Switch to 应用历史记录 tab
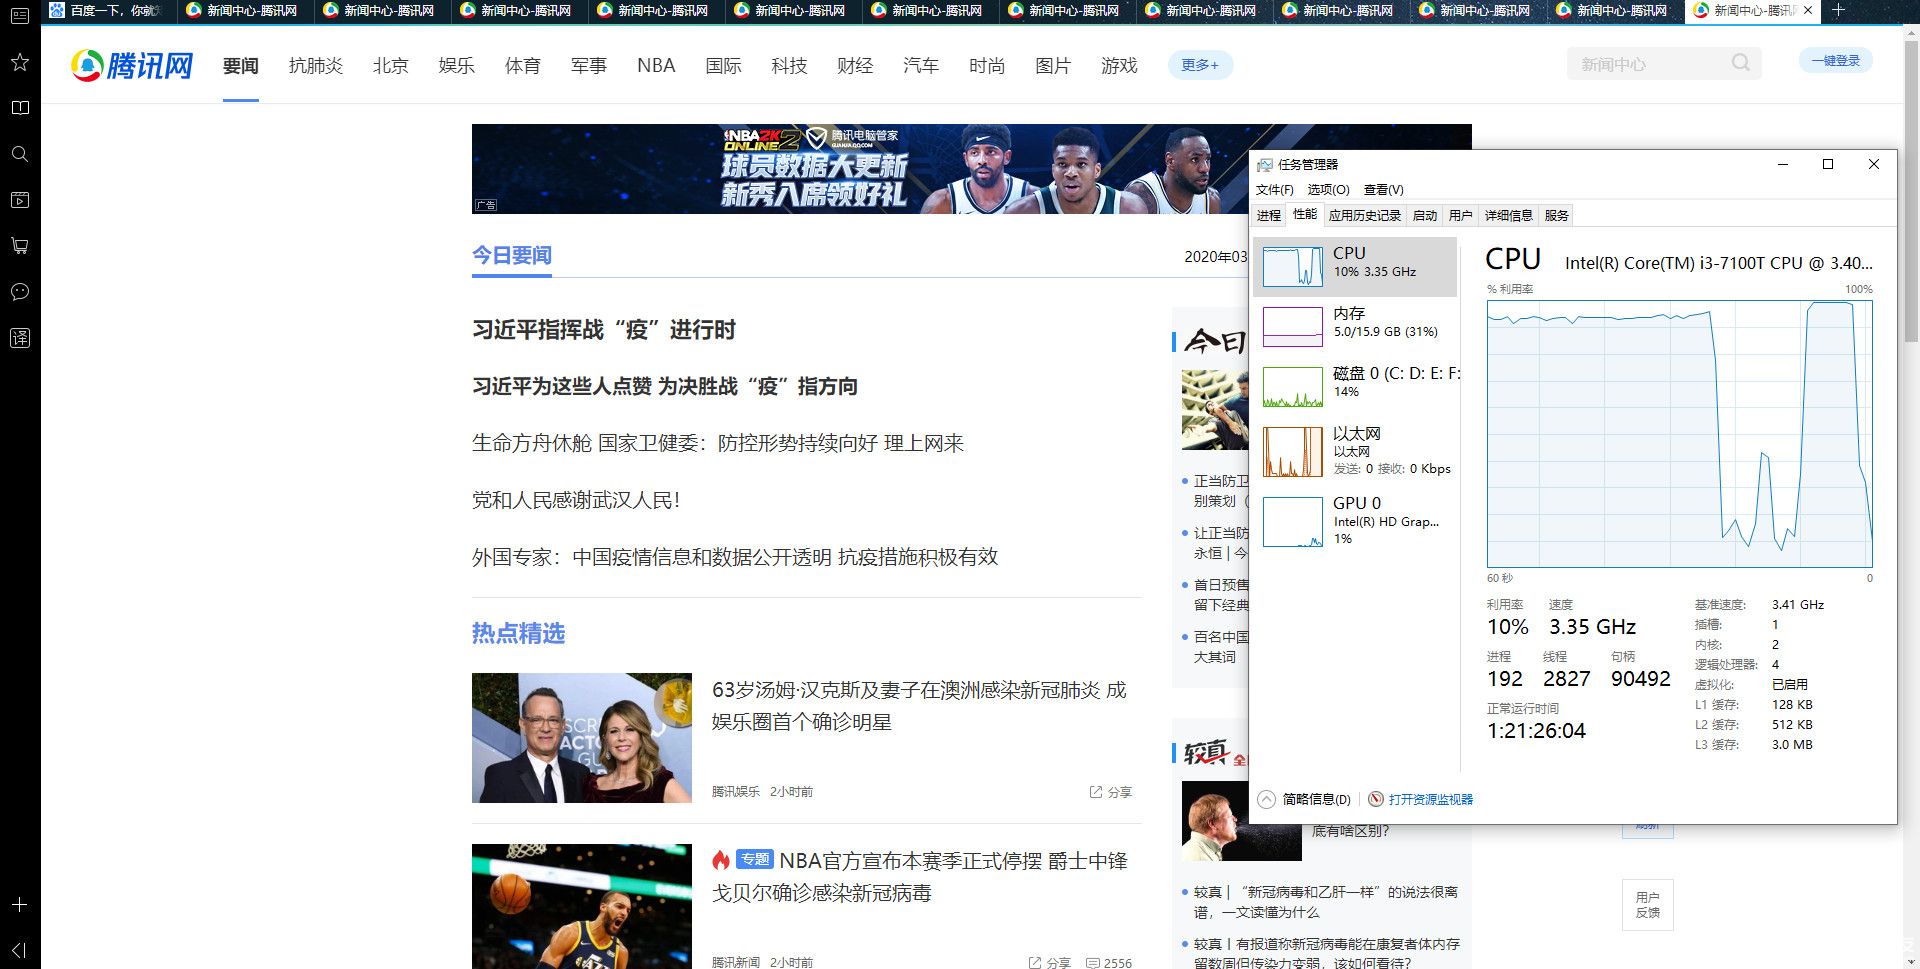Viewport: 1920px width, 969px height. coord(1365,215)
